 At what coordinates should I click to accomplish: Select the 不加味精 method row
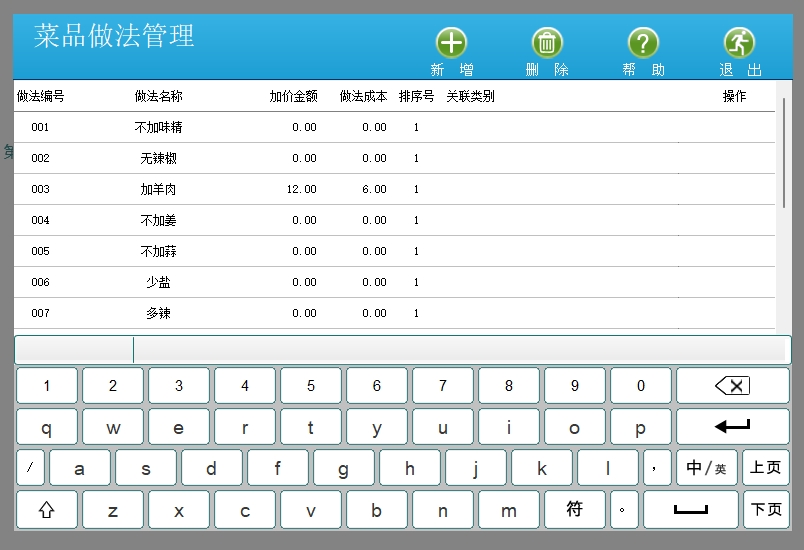[x=158, y=127]
